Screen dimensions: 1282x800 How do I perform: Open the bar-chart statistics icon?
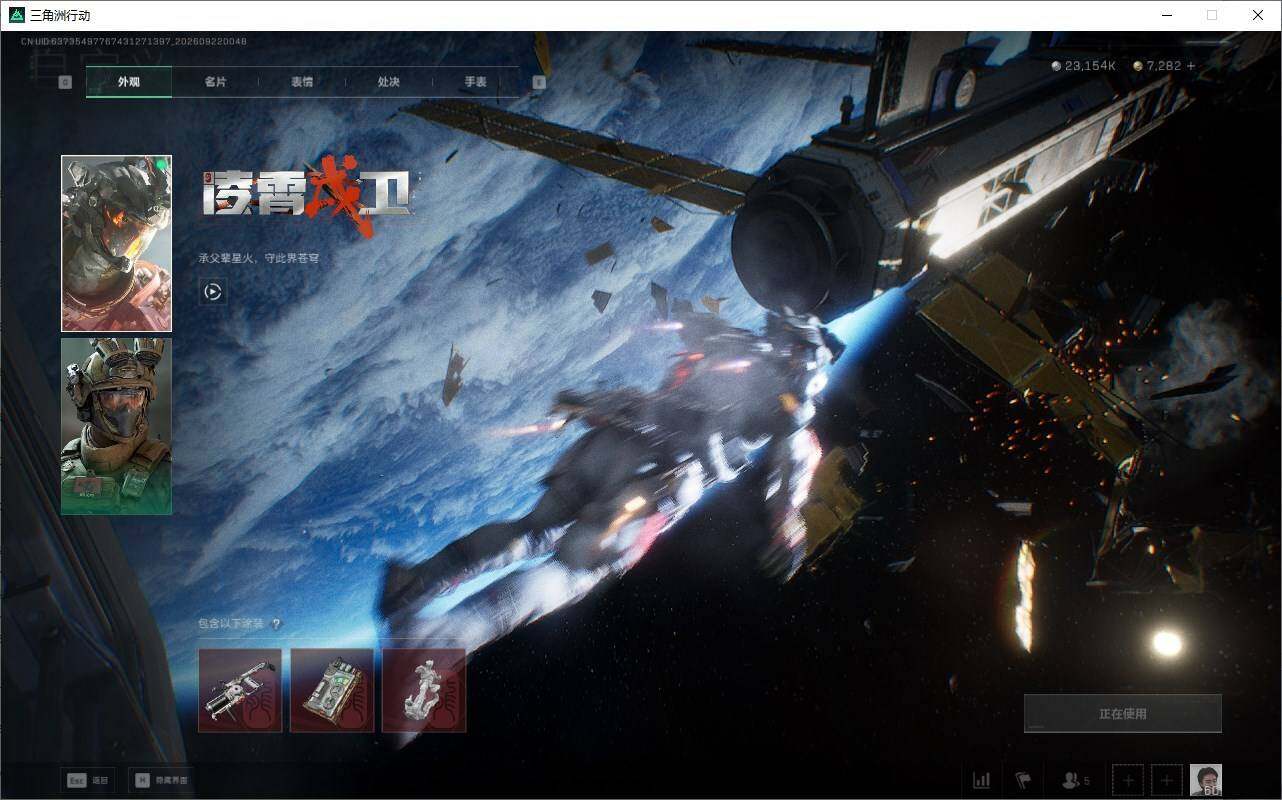[x=982, y=780]
